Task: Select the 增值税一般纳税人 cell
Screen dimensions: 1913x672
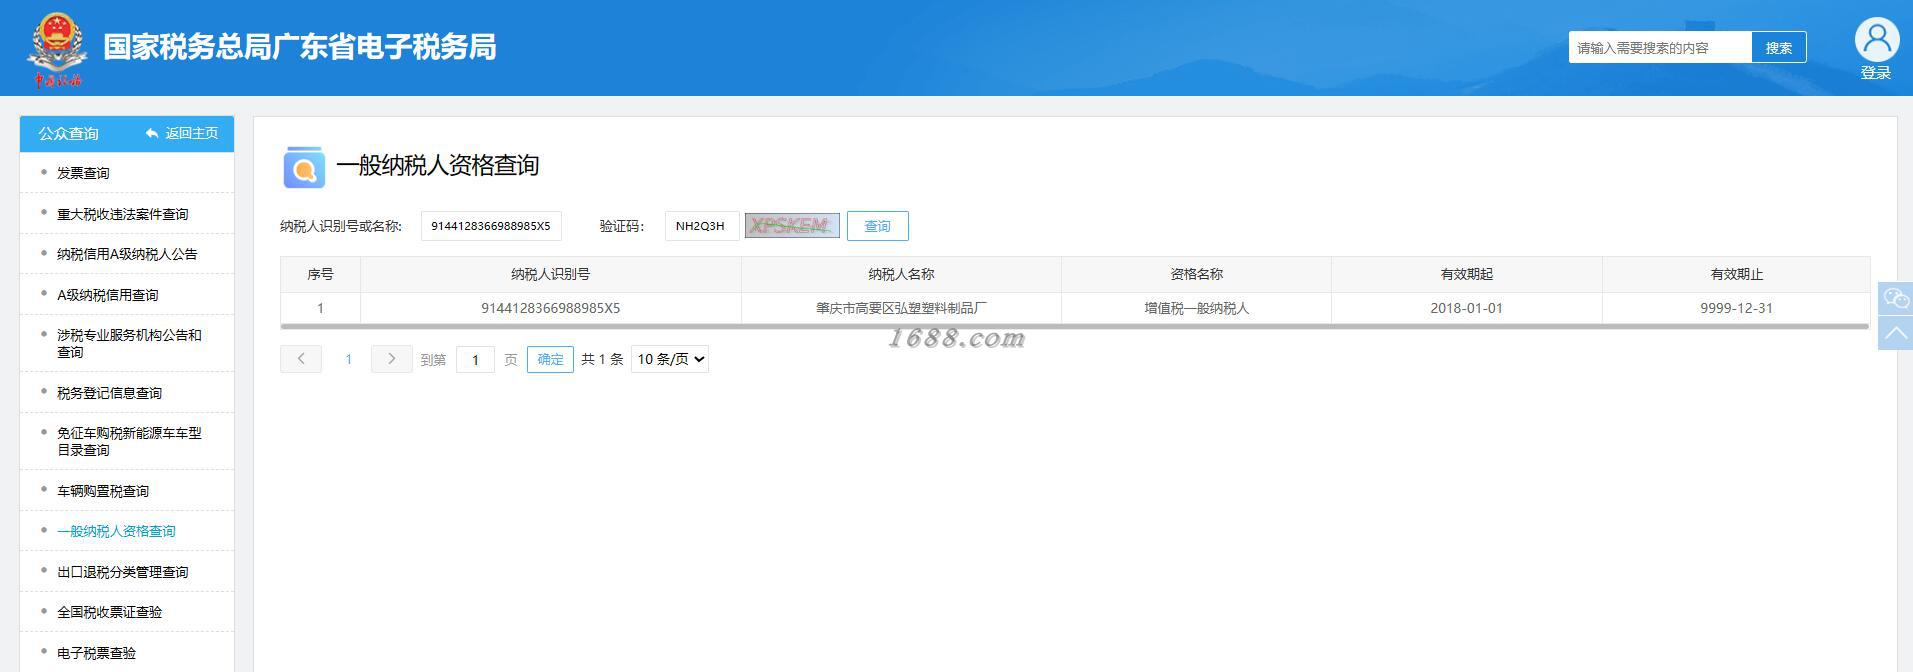Action: pos(1196,308)
